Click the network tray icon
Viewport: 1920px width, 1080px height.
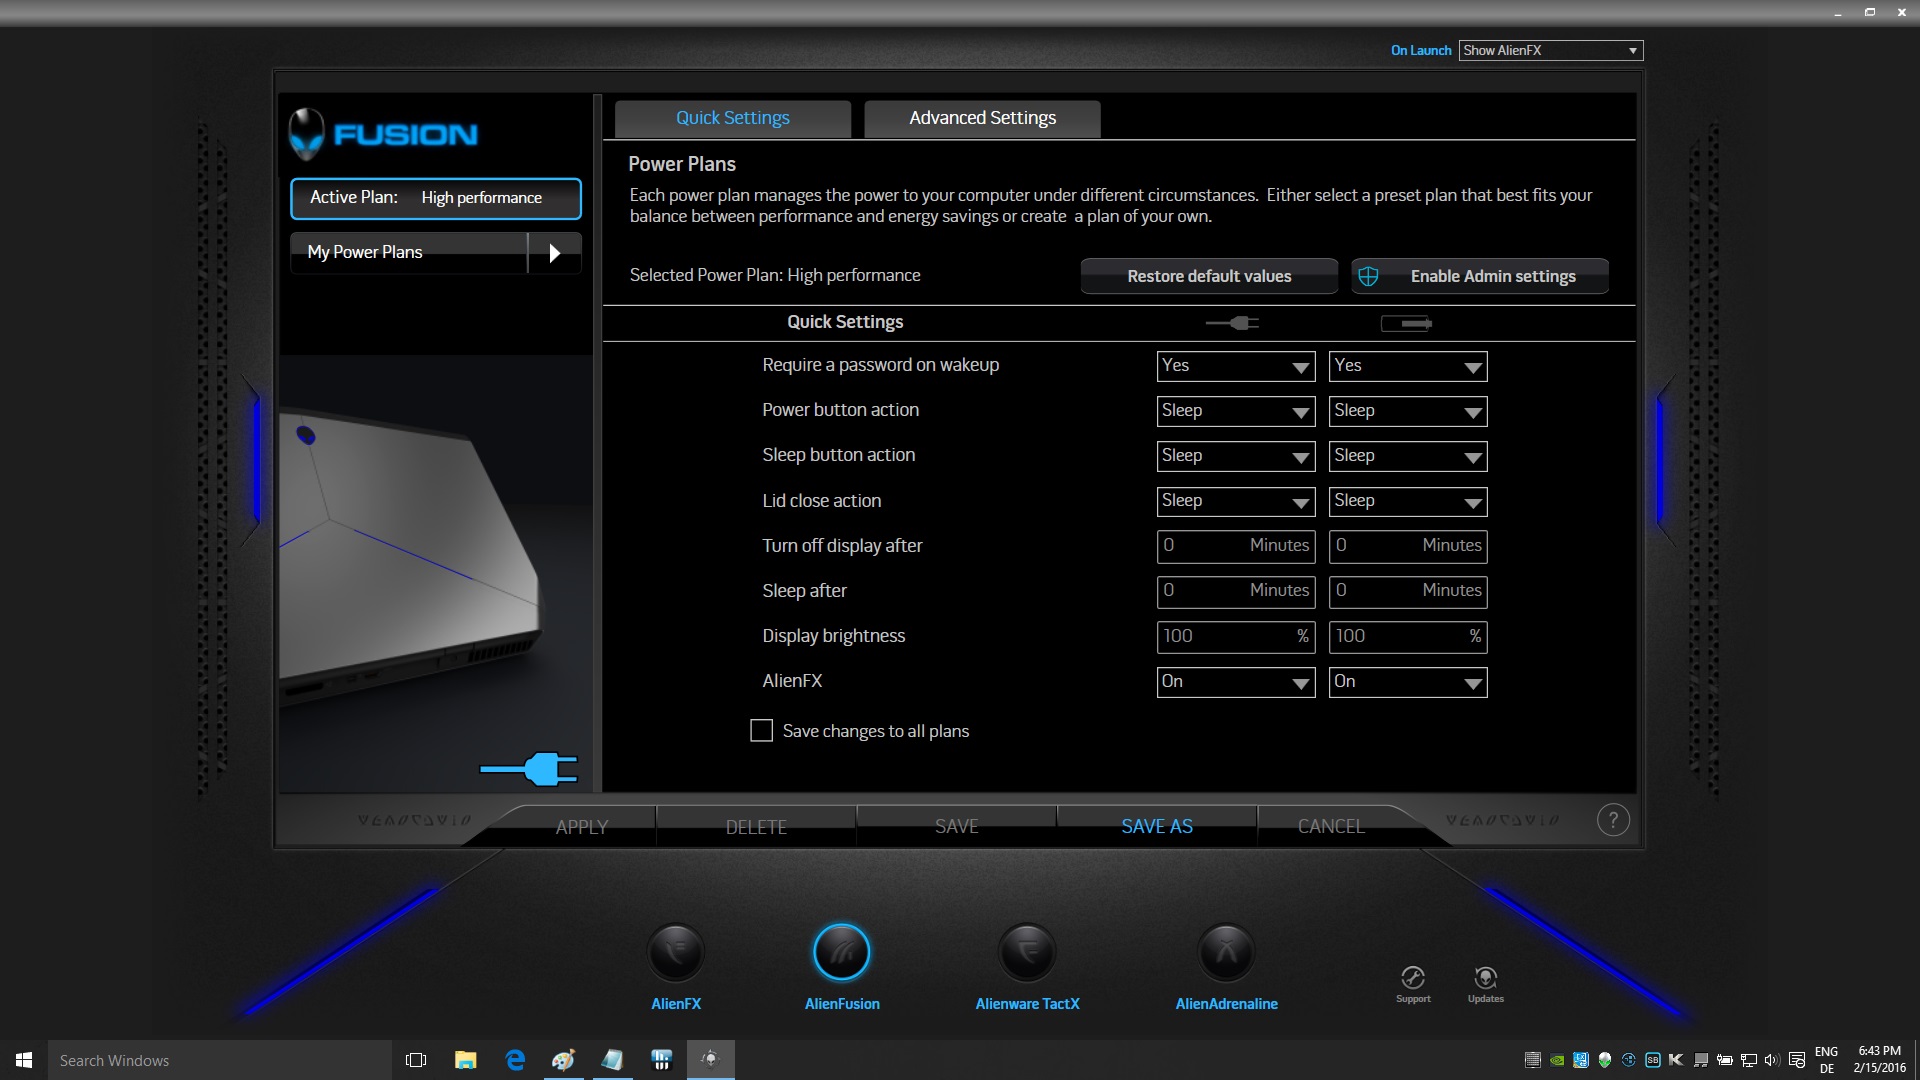(x=1749, y=1060)
